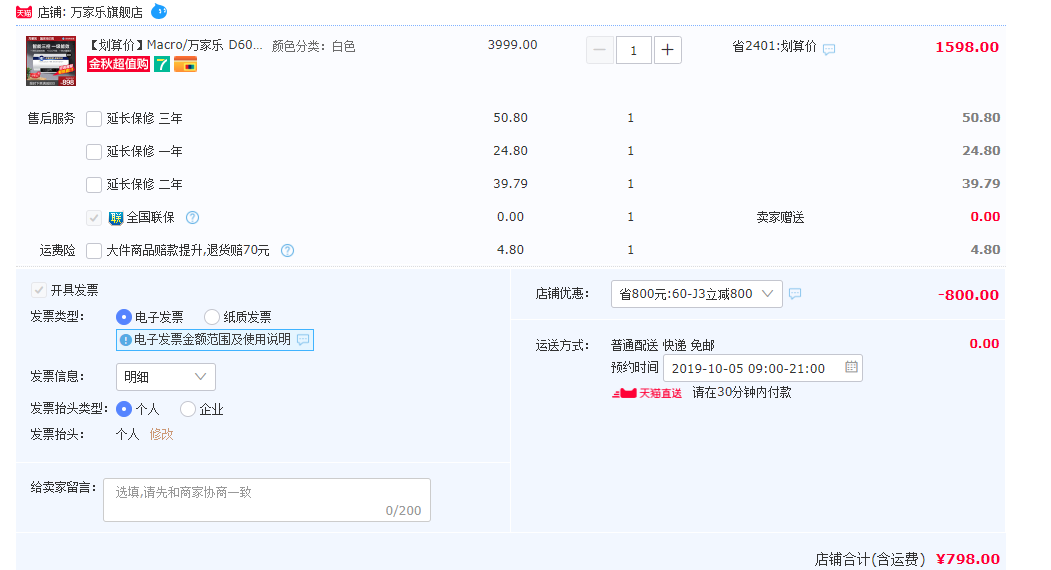Click the 卖家赠送 label

pos(780,217)
